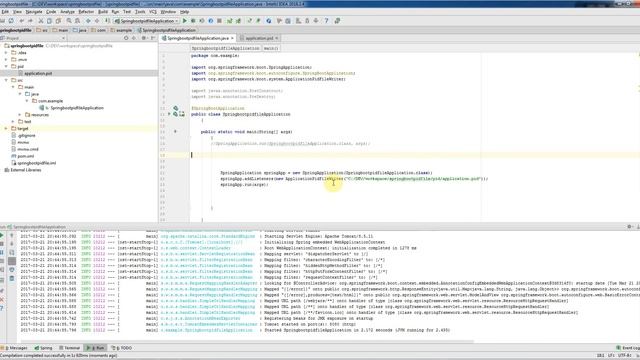
Task: Click the Clear All trash icon in Run panel
Action: click(12, 278)
